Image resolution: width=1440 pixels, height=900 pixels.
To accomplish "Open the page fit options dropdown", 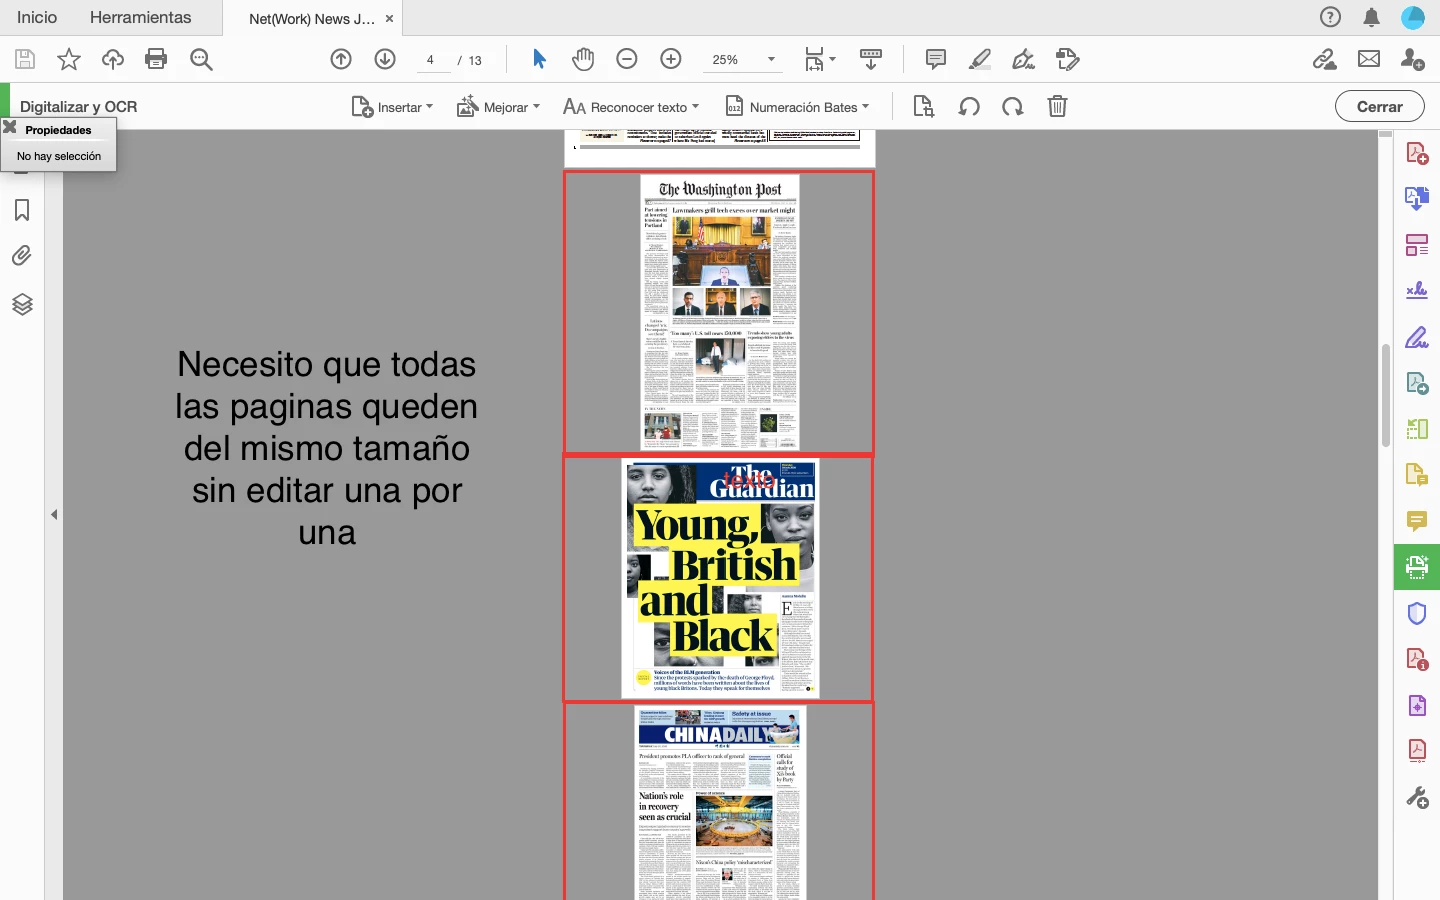I will (820, 60).
